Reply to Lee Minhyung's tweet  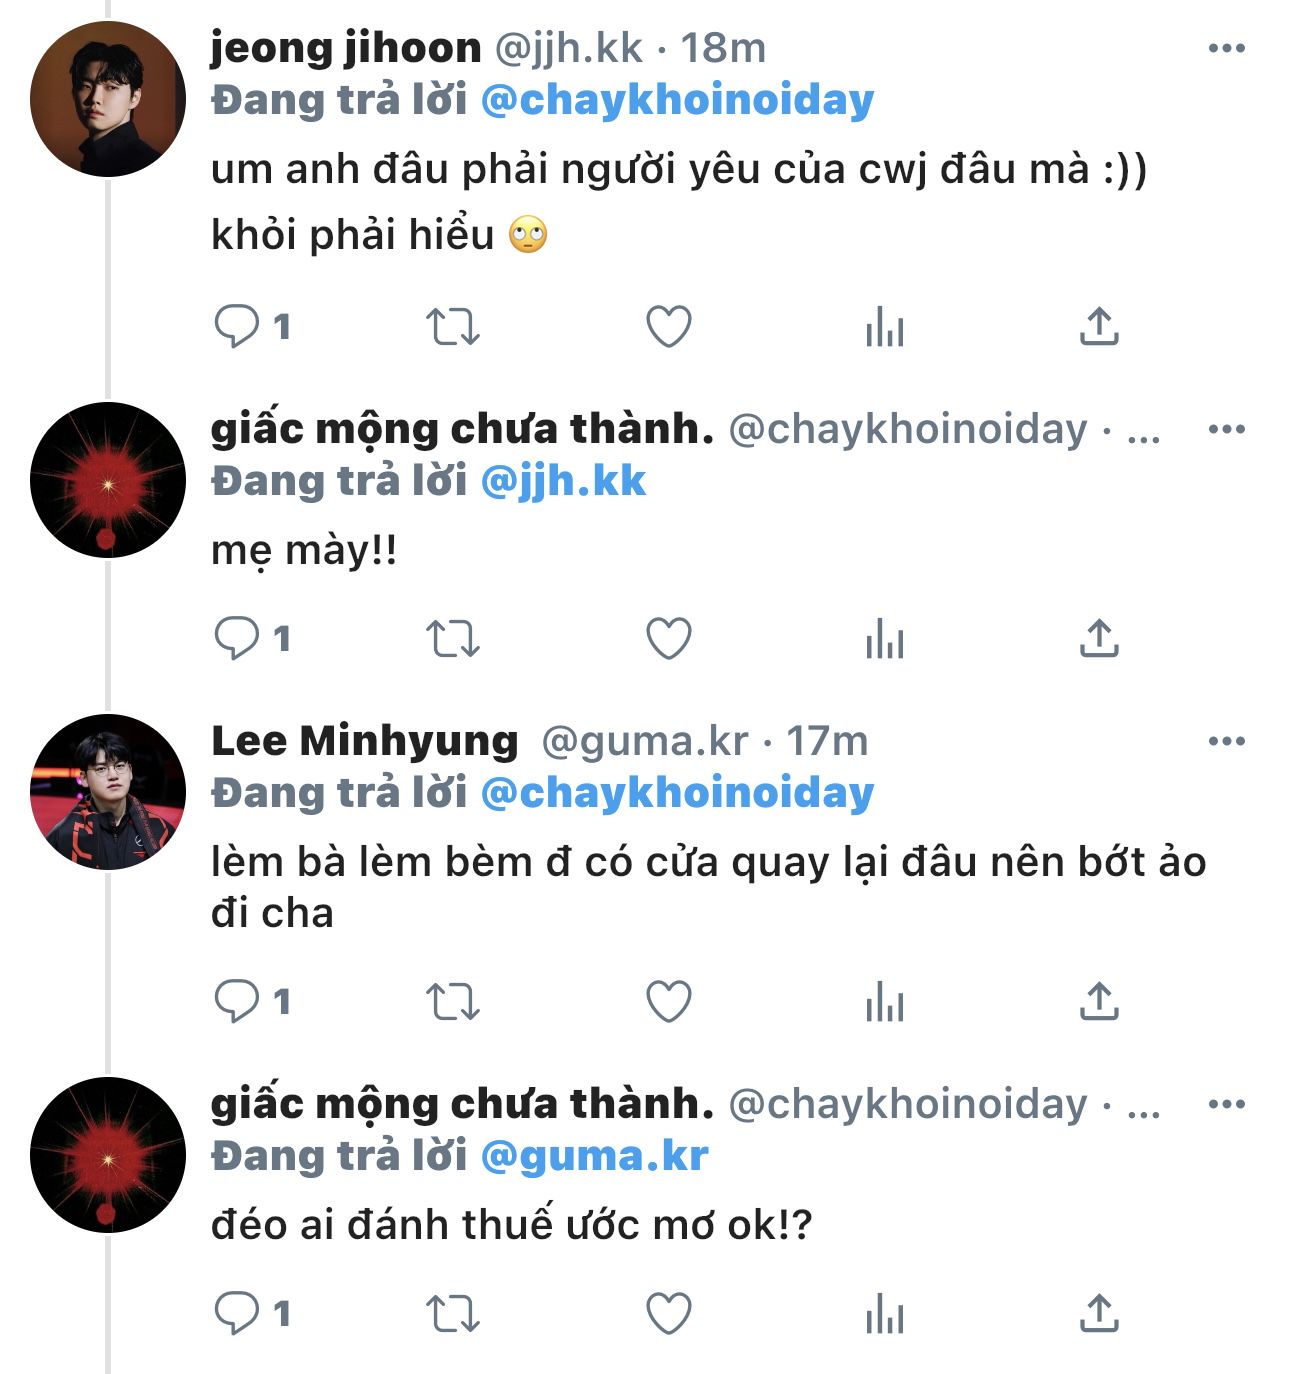[237, 1002]
